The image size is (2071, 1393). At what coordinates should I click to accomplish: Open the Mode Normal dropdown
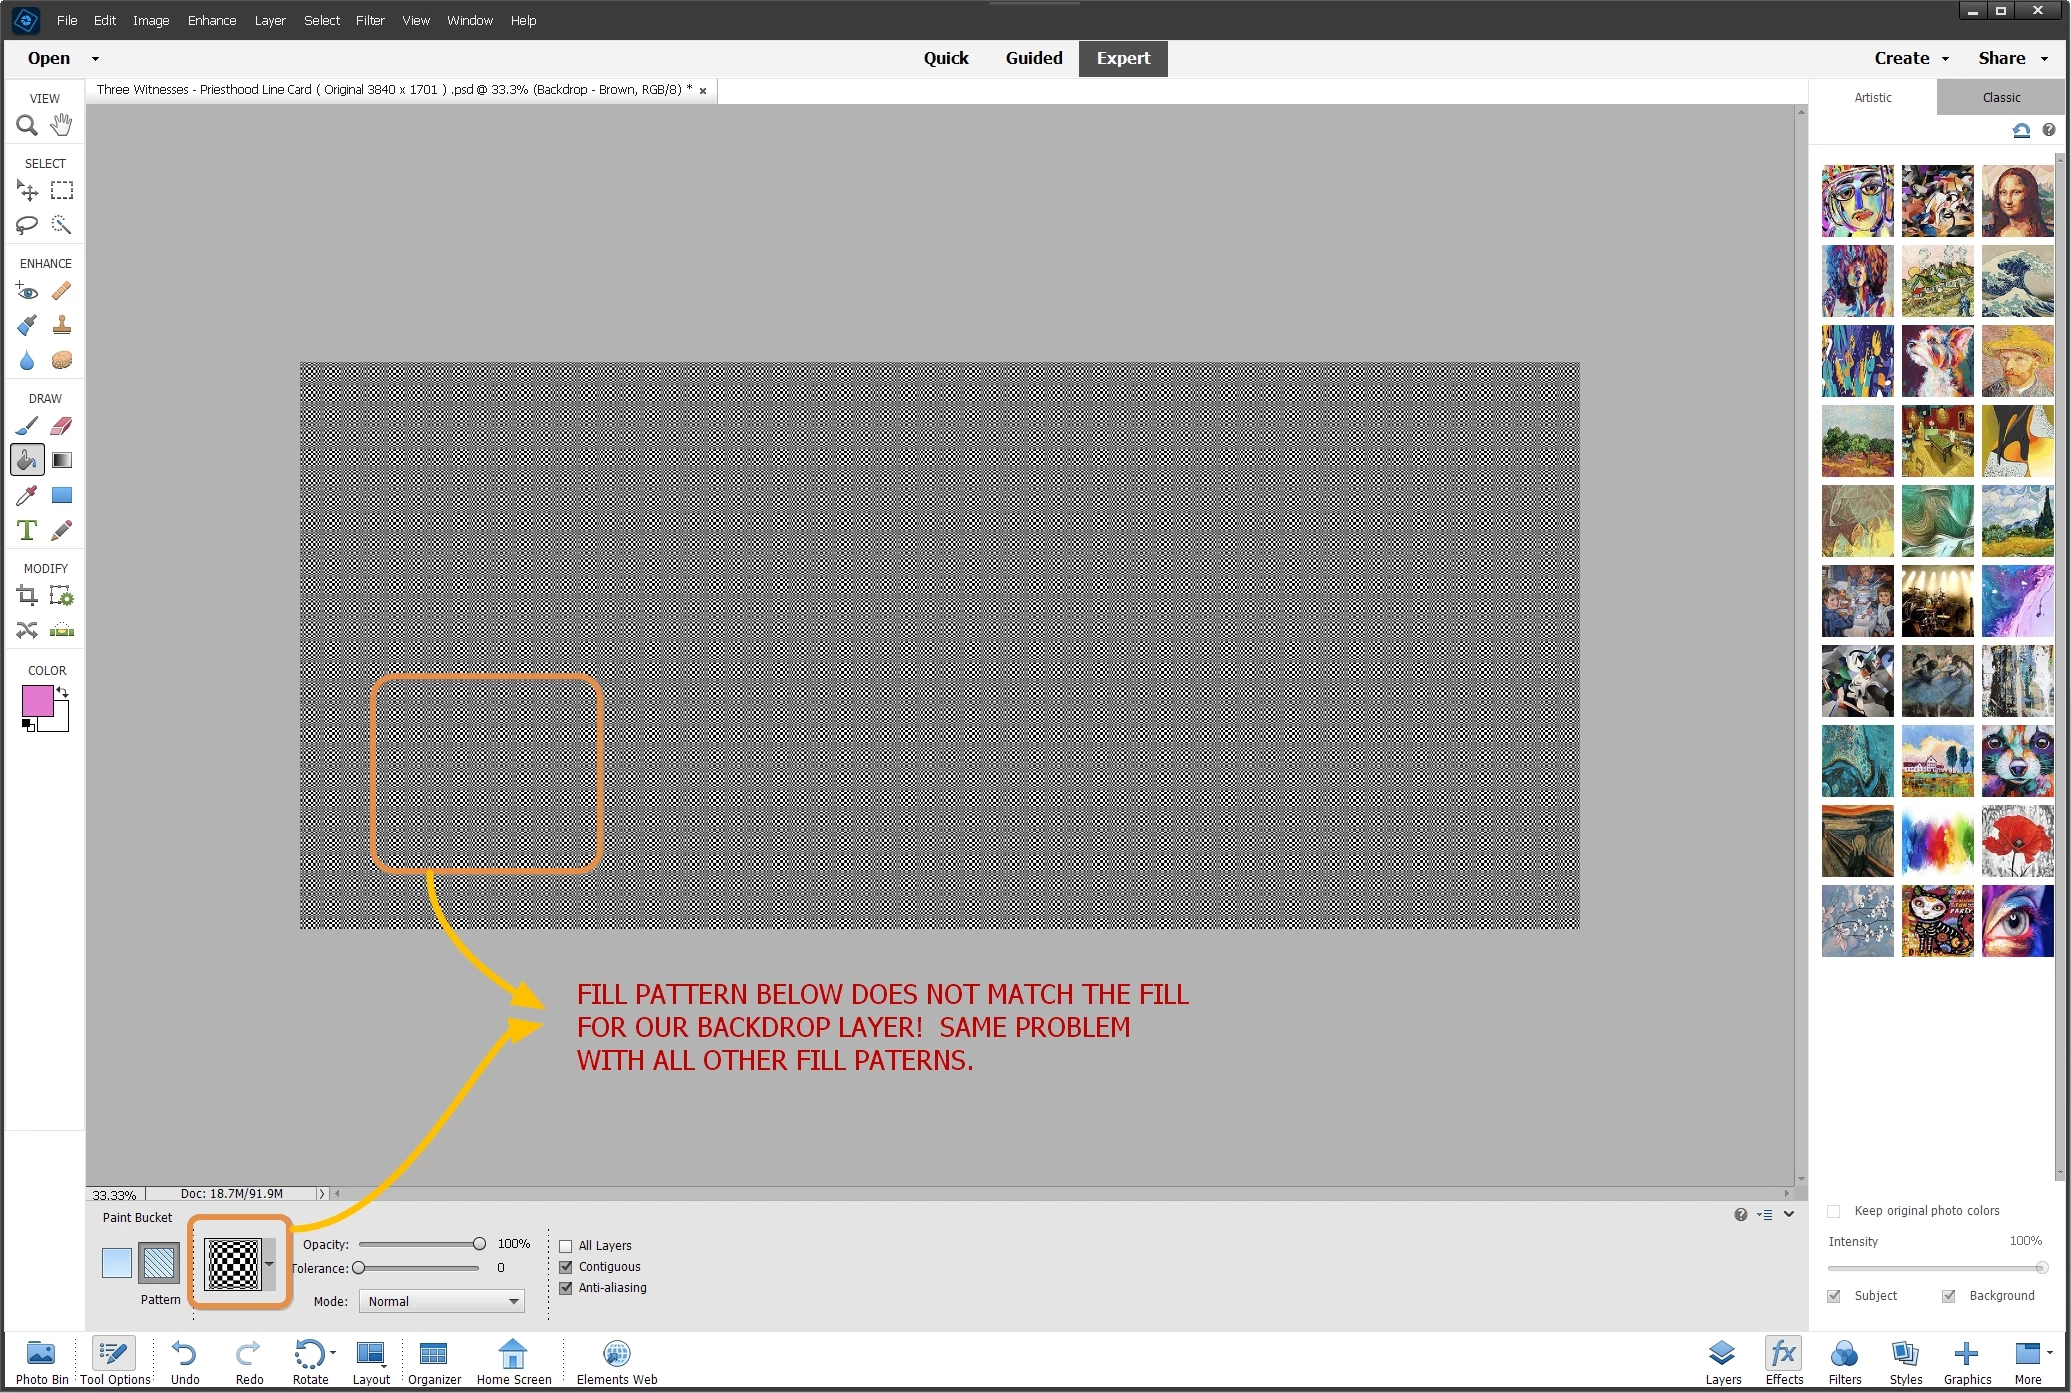pos(442,1301)
